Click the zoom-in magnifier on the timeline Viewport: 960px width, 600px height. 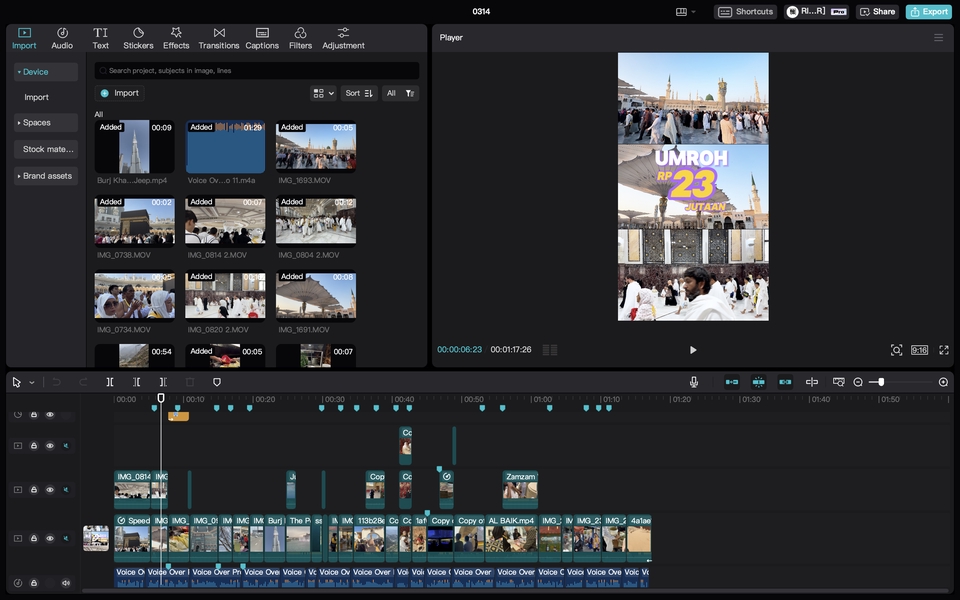click(943, 382)
